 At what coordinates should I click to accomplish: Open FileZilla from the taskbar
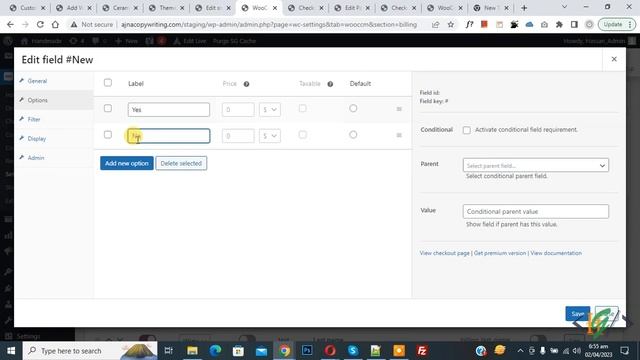pos(422,351)
